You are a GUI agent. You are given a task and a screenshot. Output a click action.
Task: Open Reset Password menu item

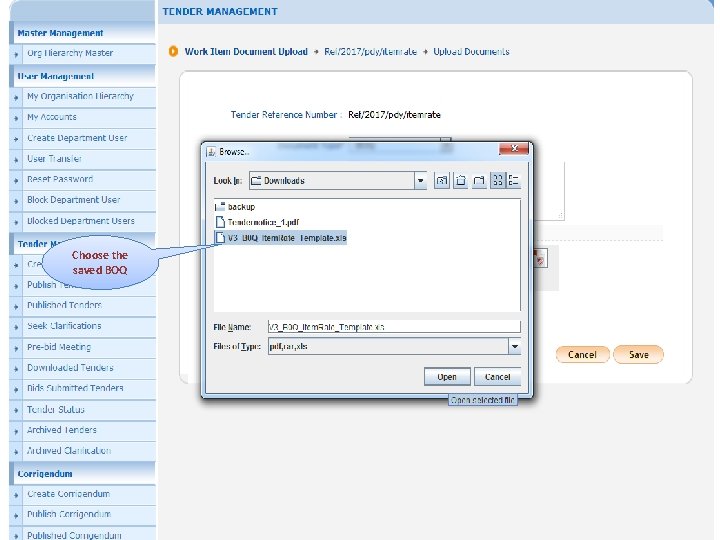[60, 179]
